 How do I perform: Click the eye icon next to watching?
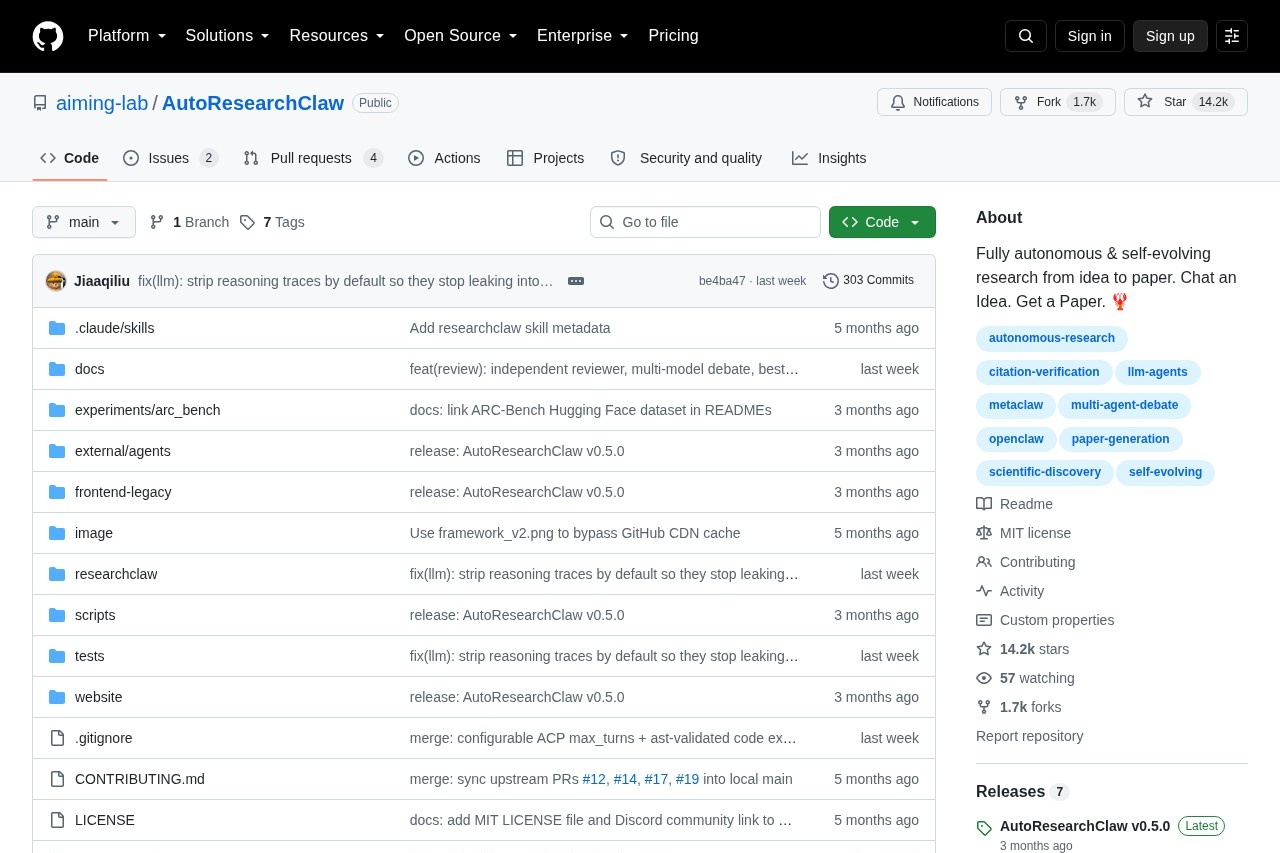(x=984, y=678)
